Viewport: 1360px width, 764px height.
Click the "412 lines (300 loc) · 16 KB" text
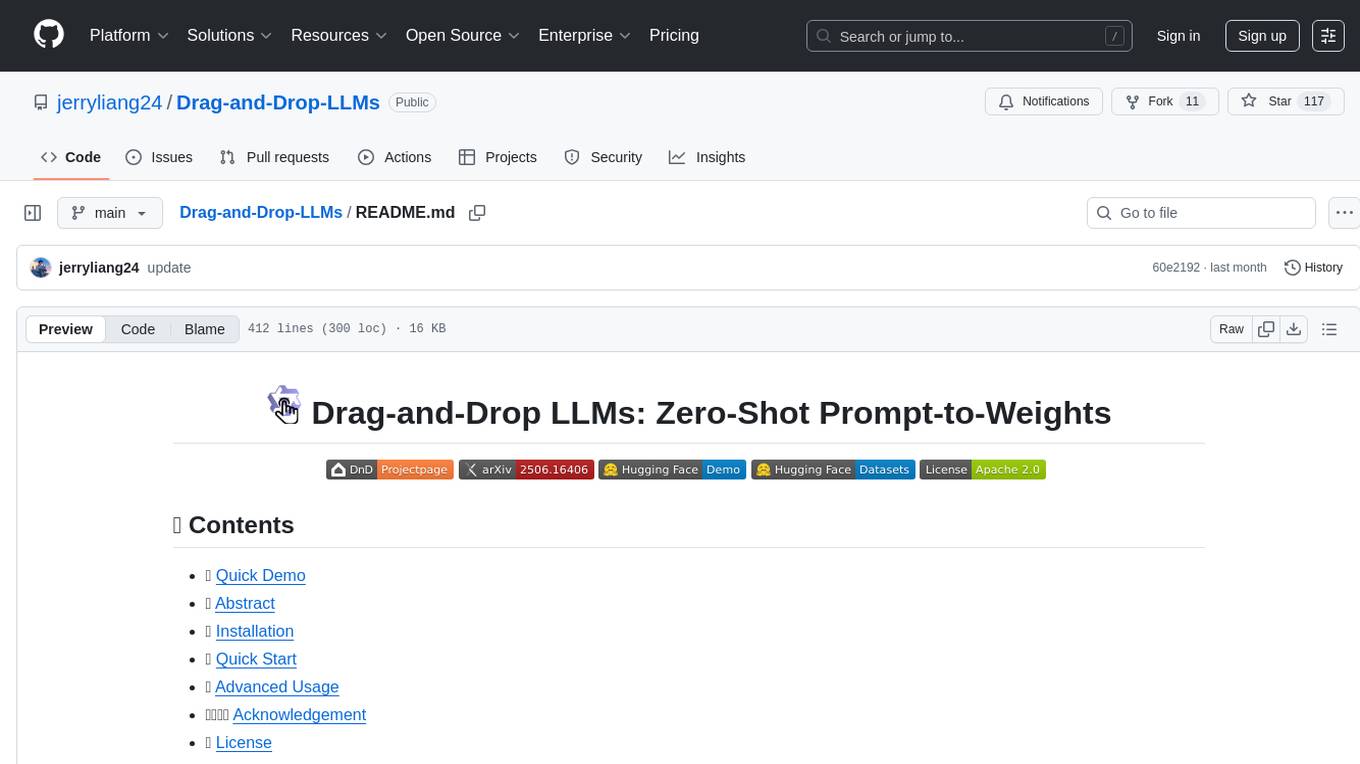tap(346, 329)
